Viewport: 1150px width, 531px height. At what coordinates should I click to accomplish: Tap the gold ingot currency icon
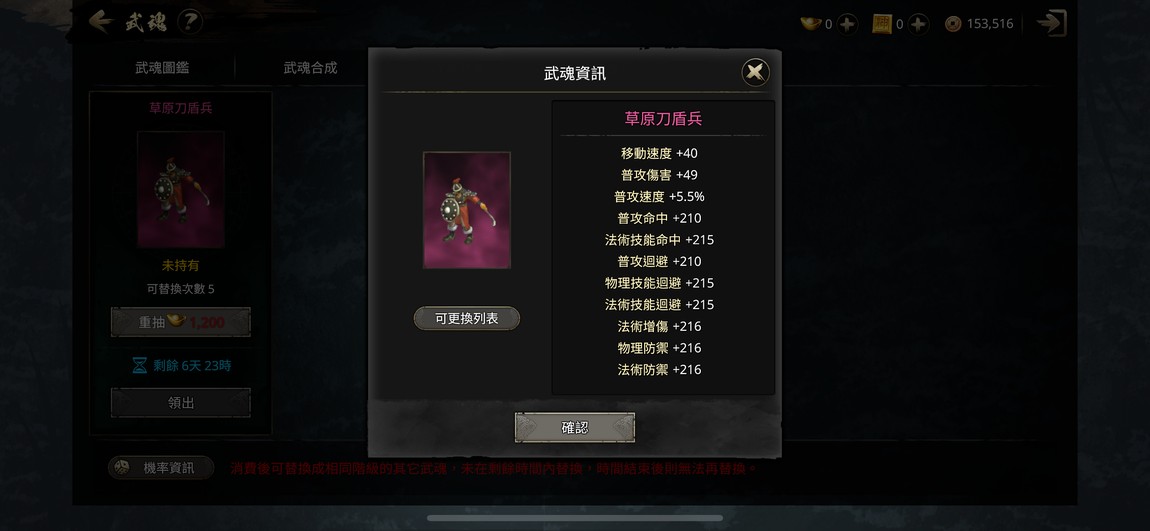click(x=811, y=24)
